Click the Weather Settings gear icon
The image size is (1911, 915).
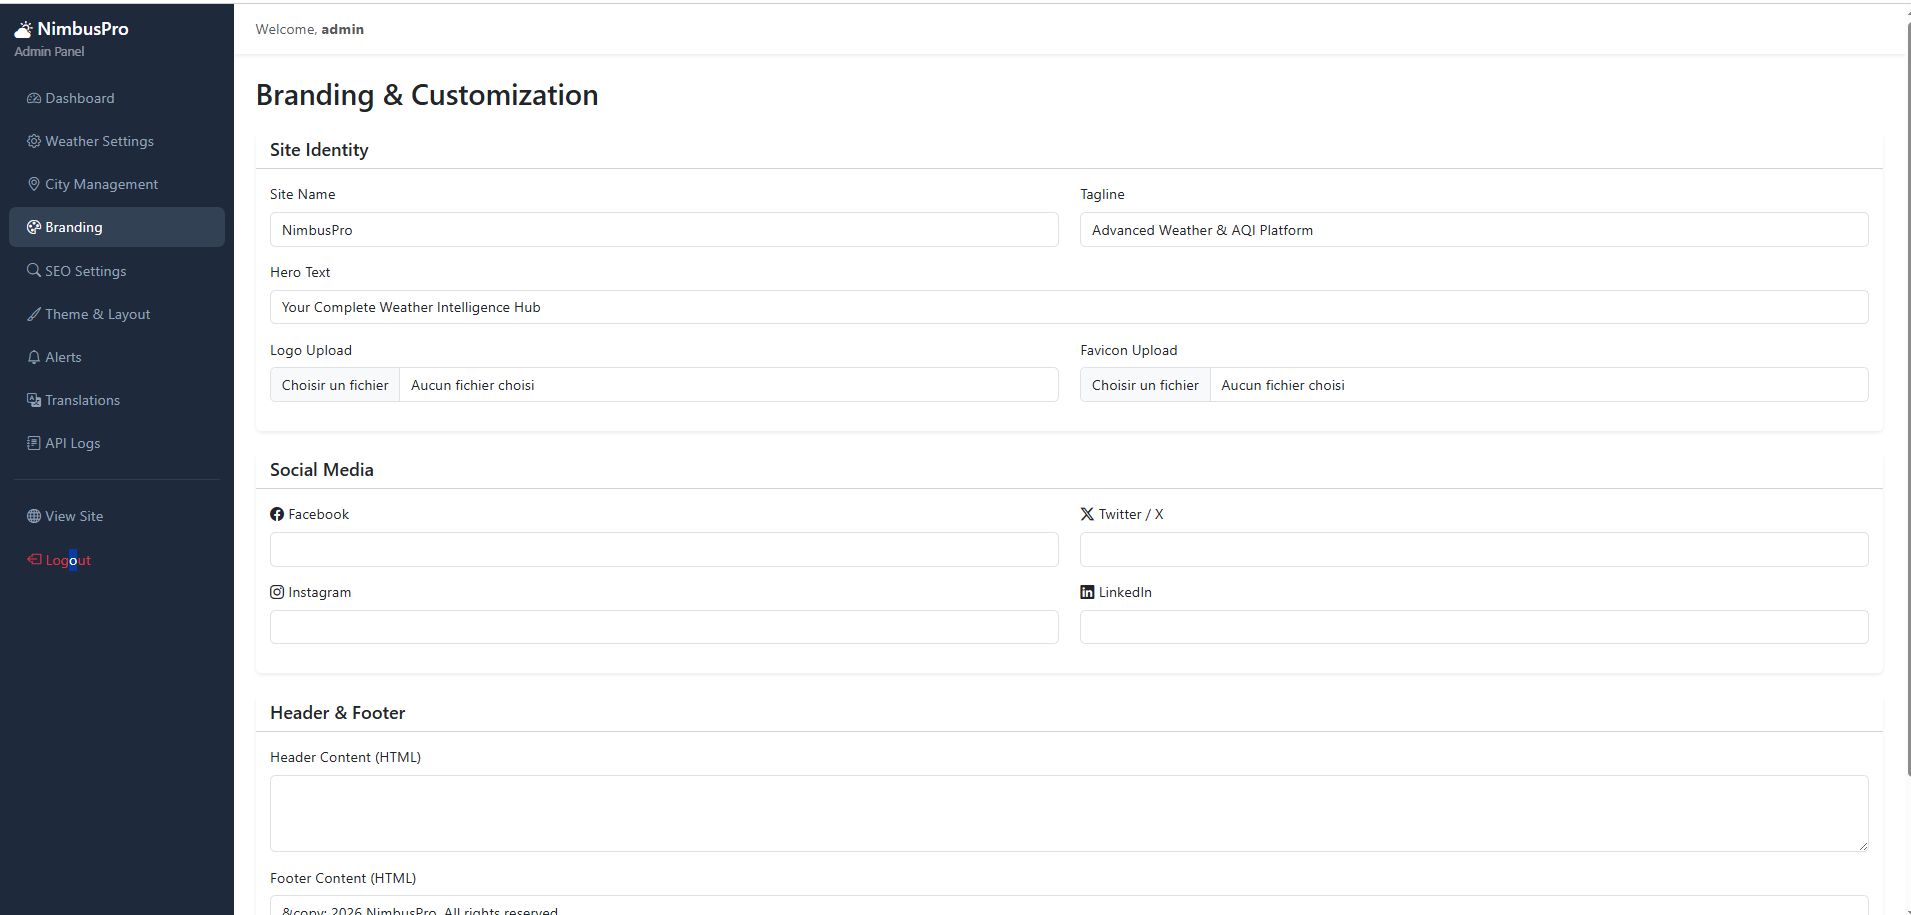[x=34, y=141]
